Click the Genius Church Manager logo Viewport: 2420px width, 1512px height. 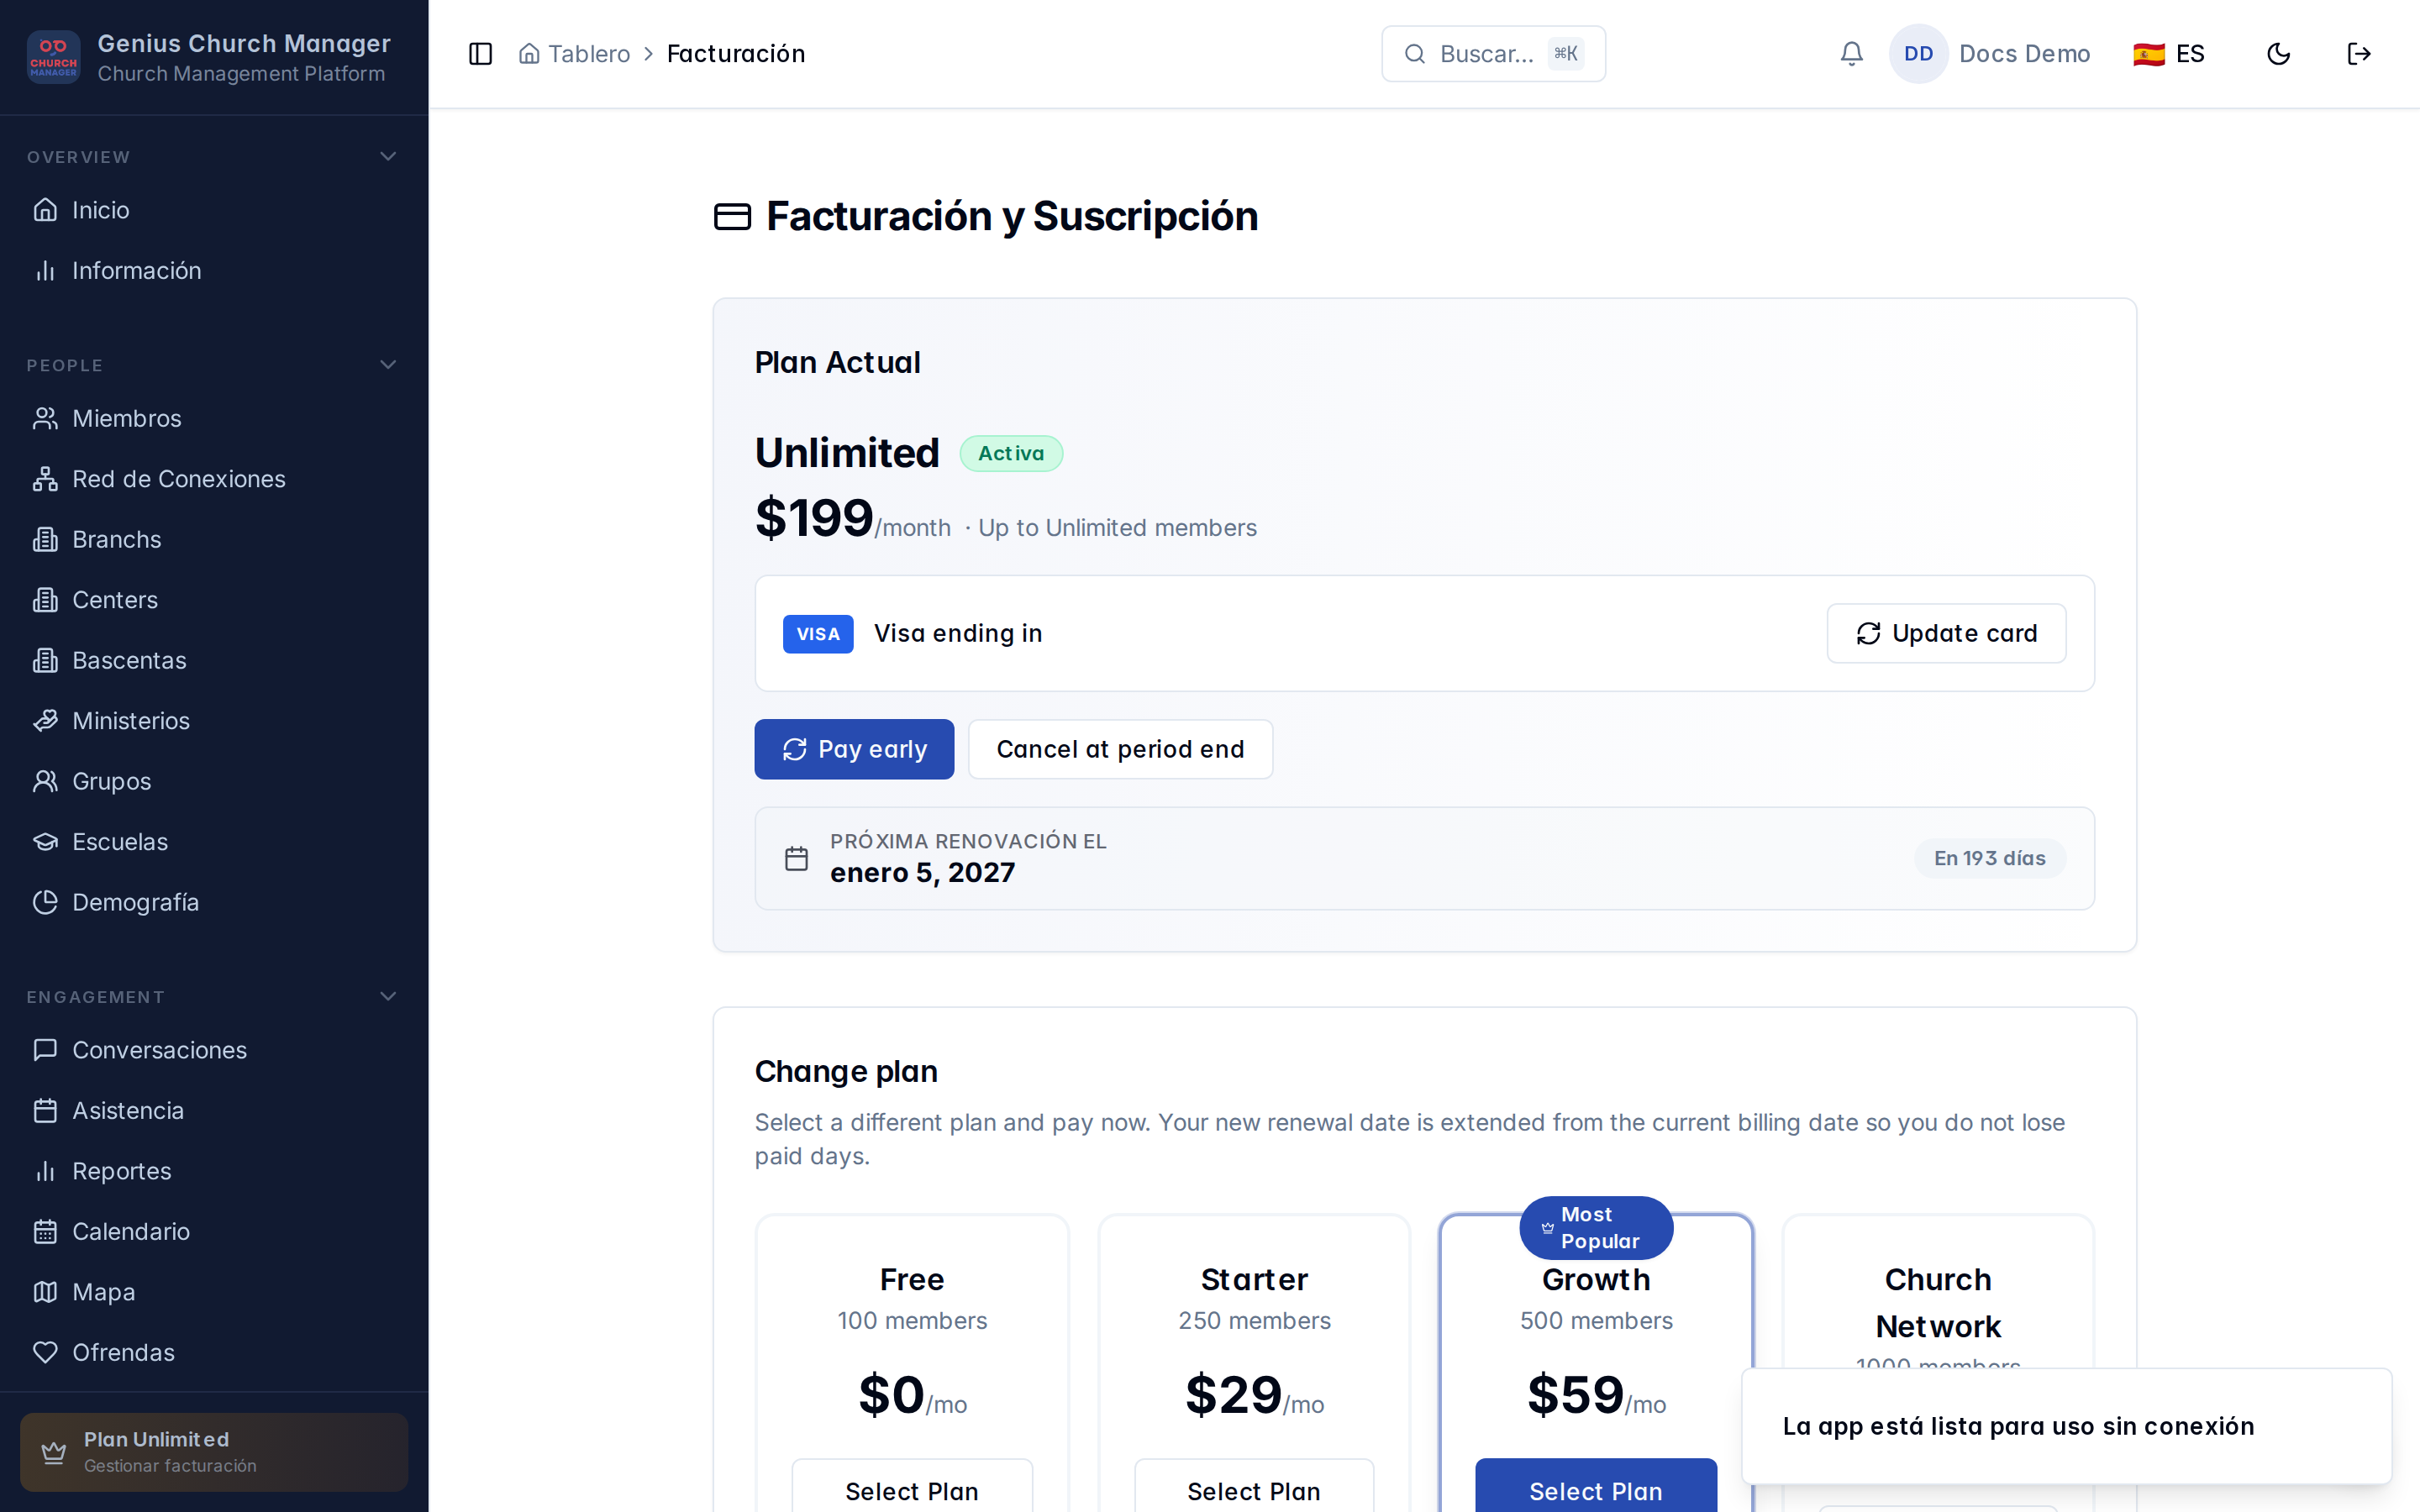tap(53, 57)
